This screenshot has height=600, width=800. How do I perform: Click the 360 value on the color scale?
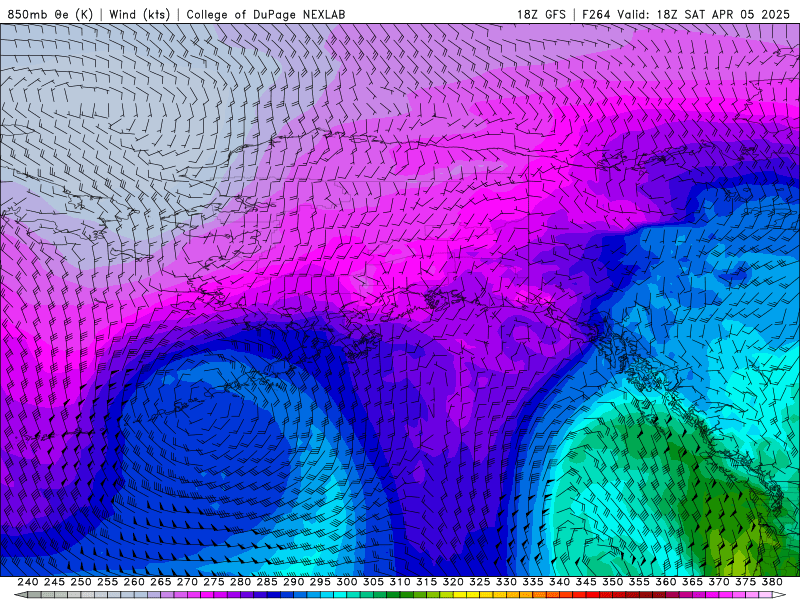coord(665,582)
